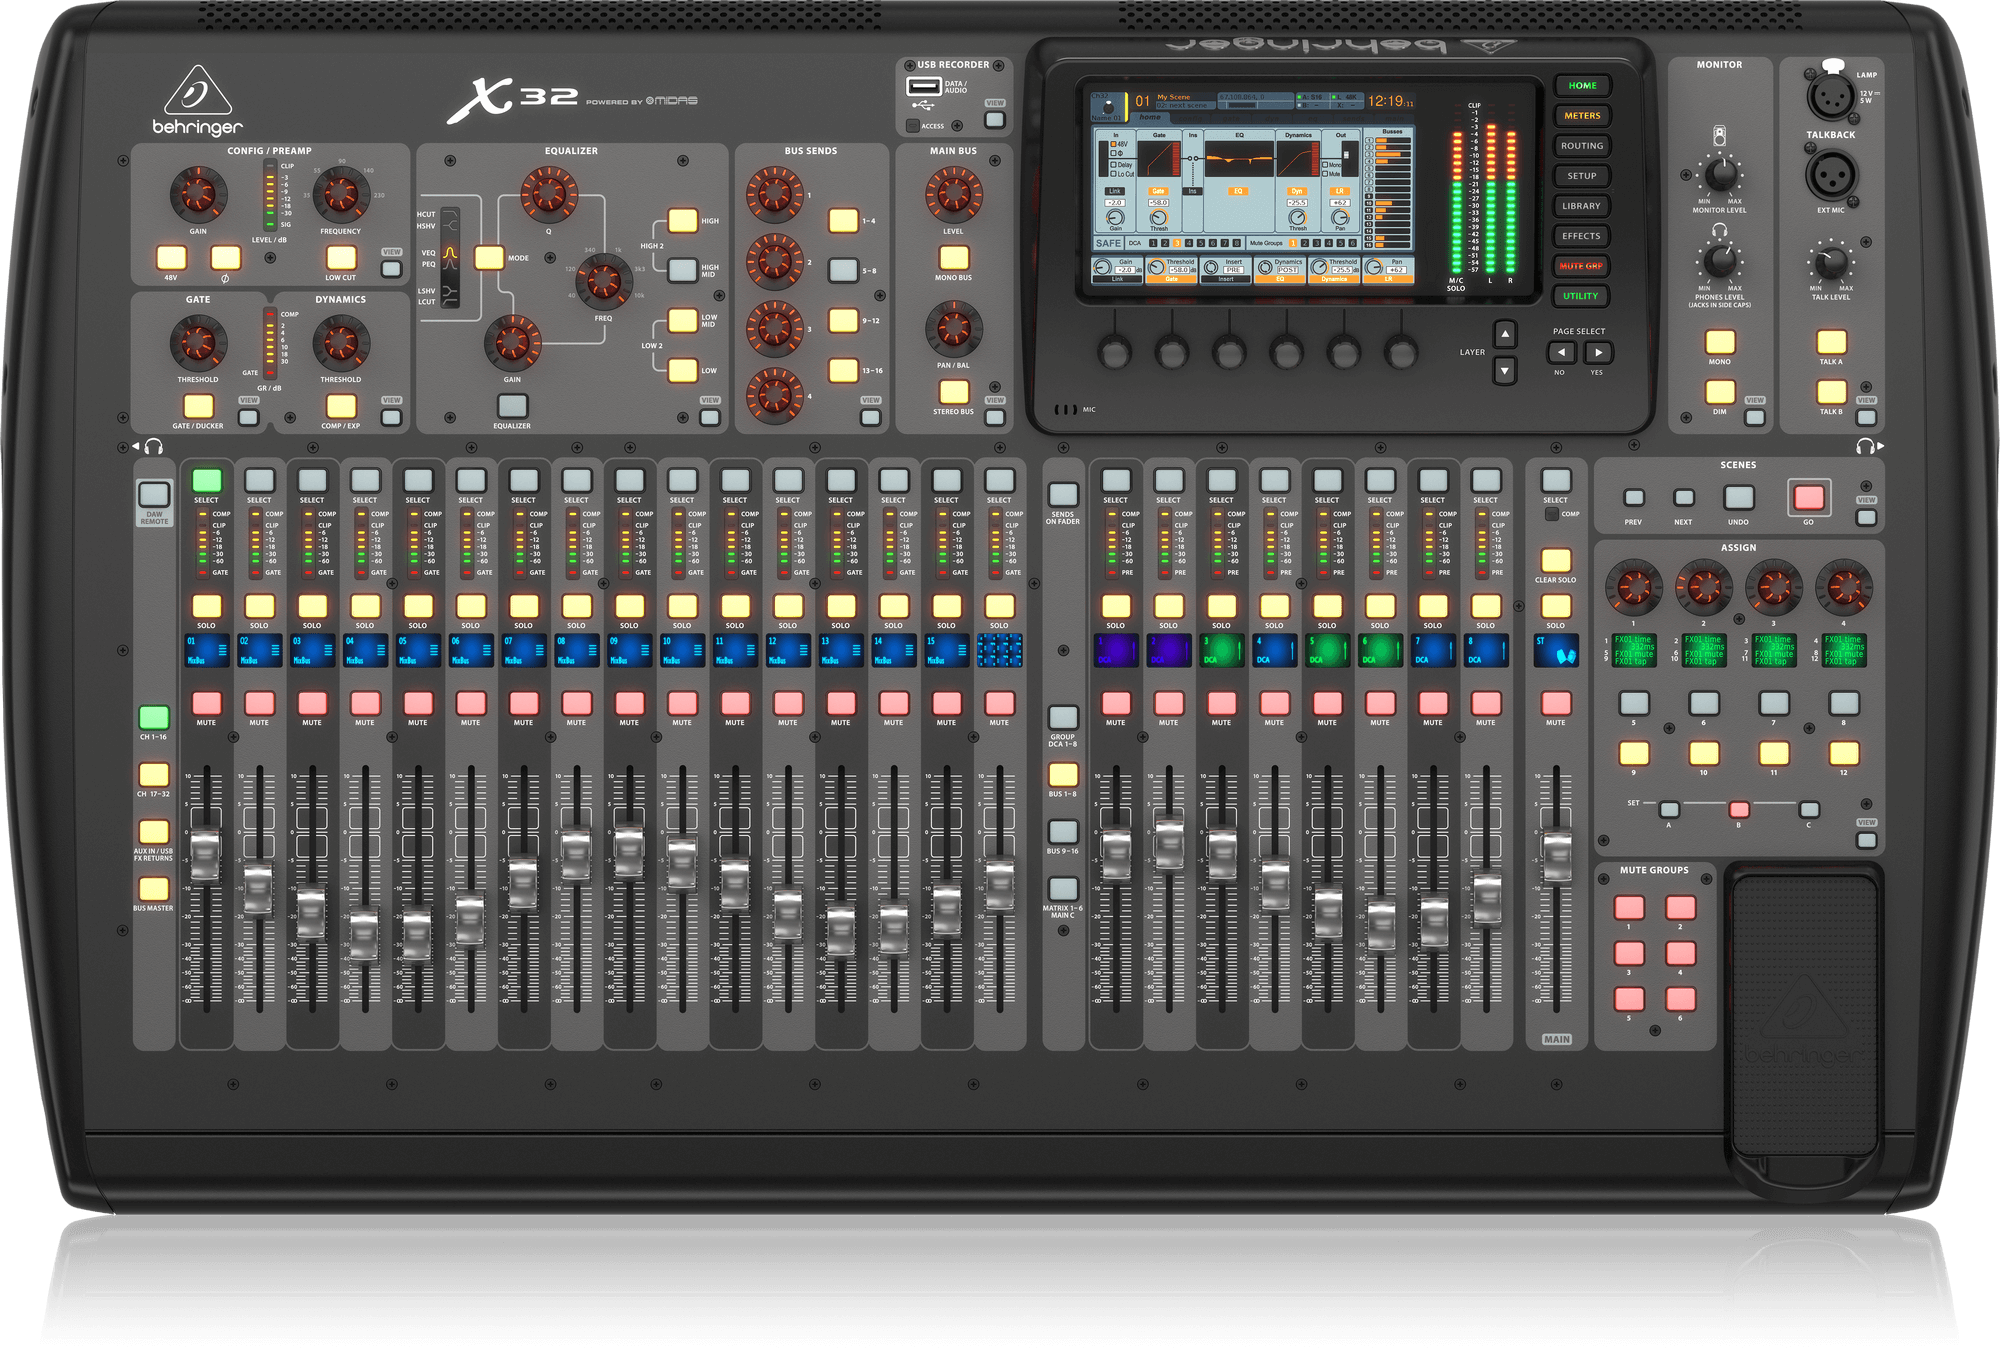Image resolution: width=2000 pixels, height=1350 pixels.
Task: Mute channel 01
Action: click(x=206, y=703)
